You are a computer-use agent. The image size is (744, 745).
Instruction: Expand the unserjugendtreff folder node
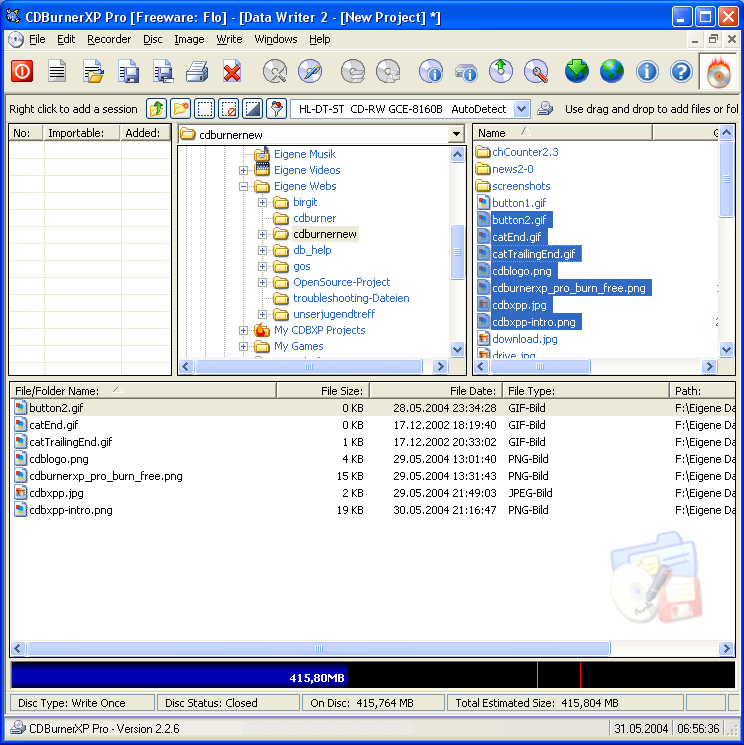point(262,314)
